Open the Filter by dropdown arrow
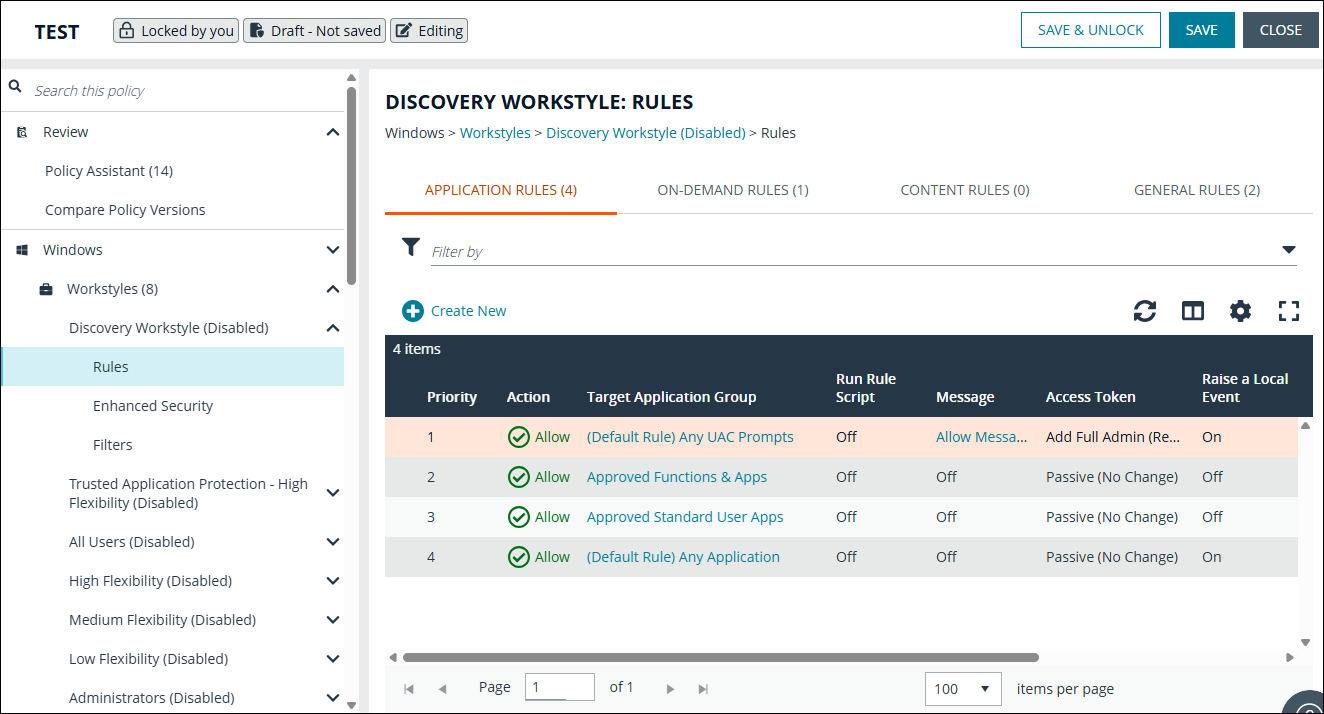 [x=1288, y=249]
